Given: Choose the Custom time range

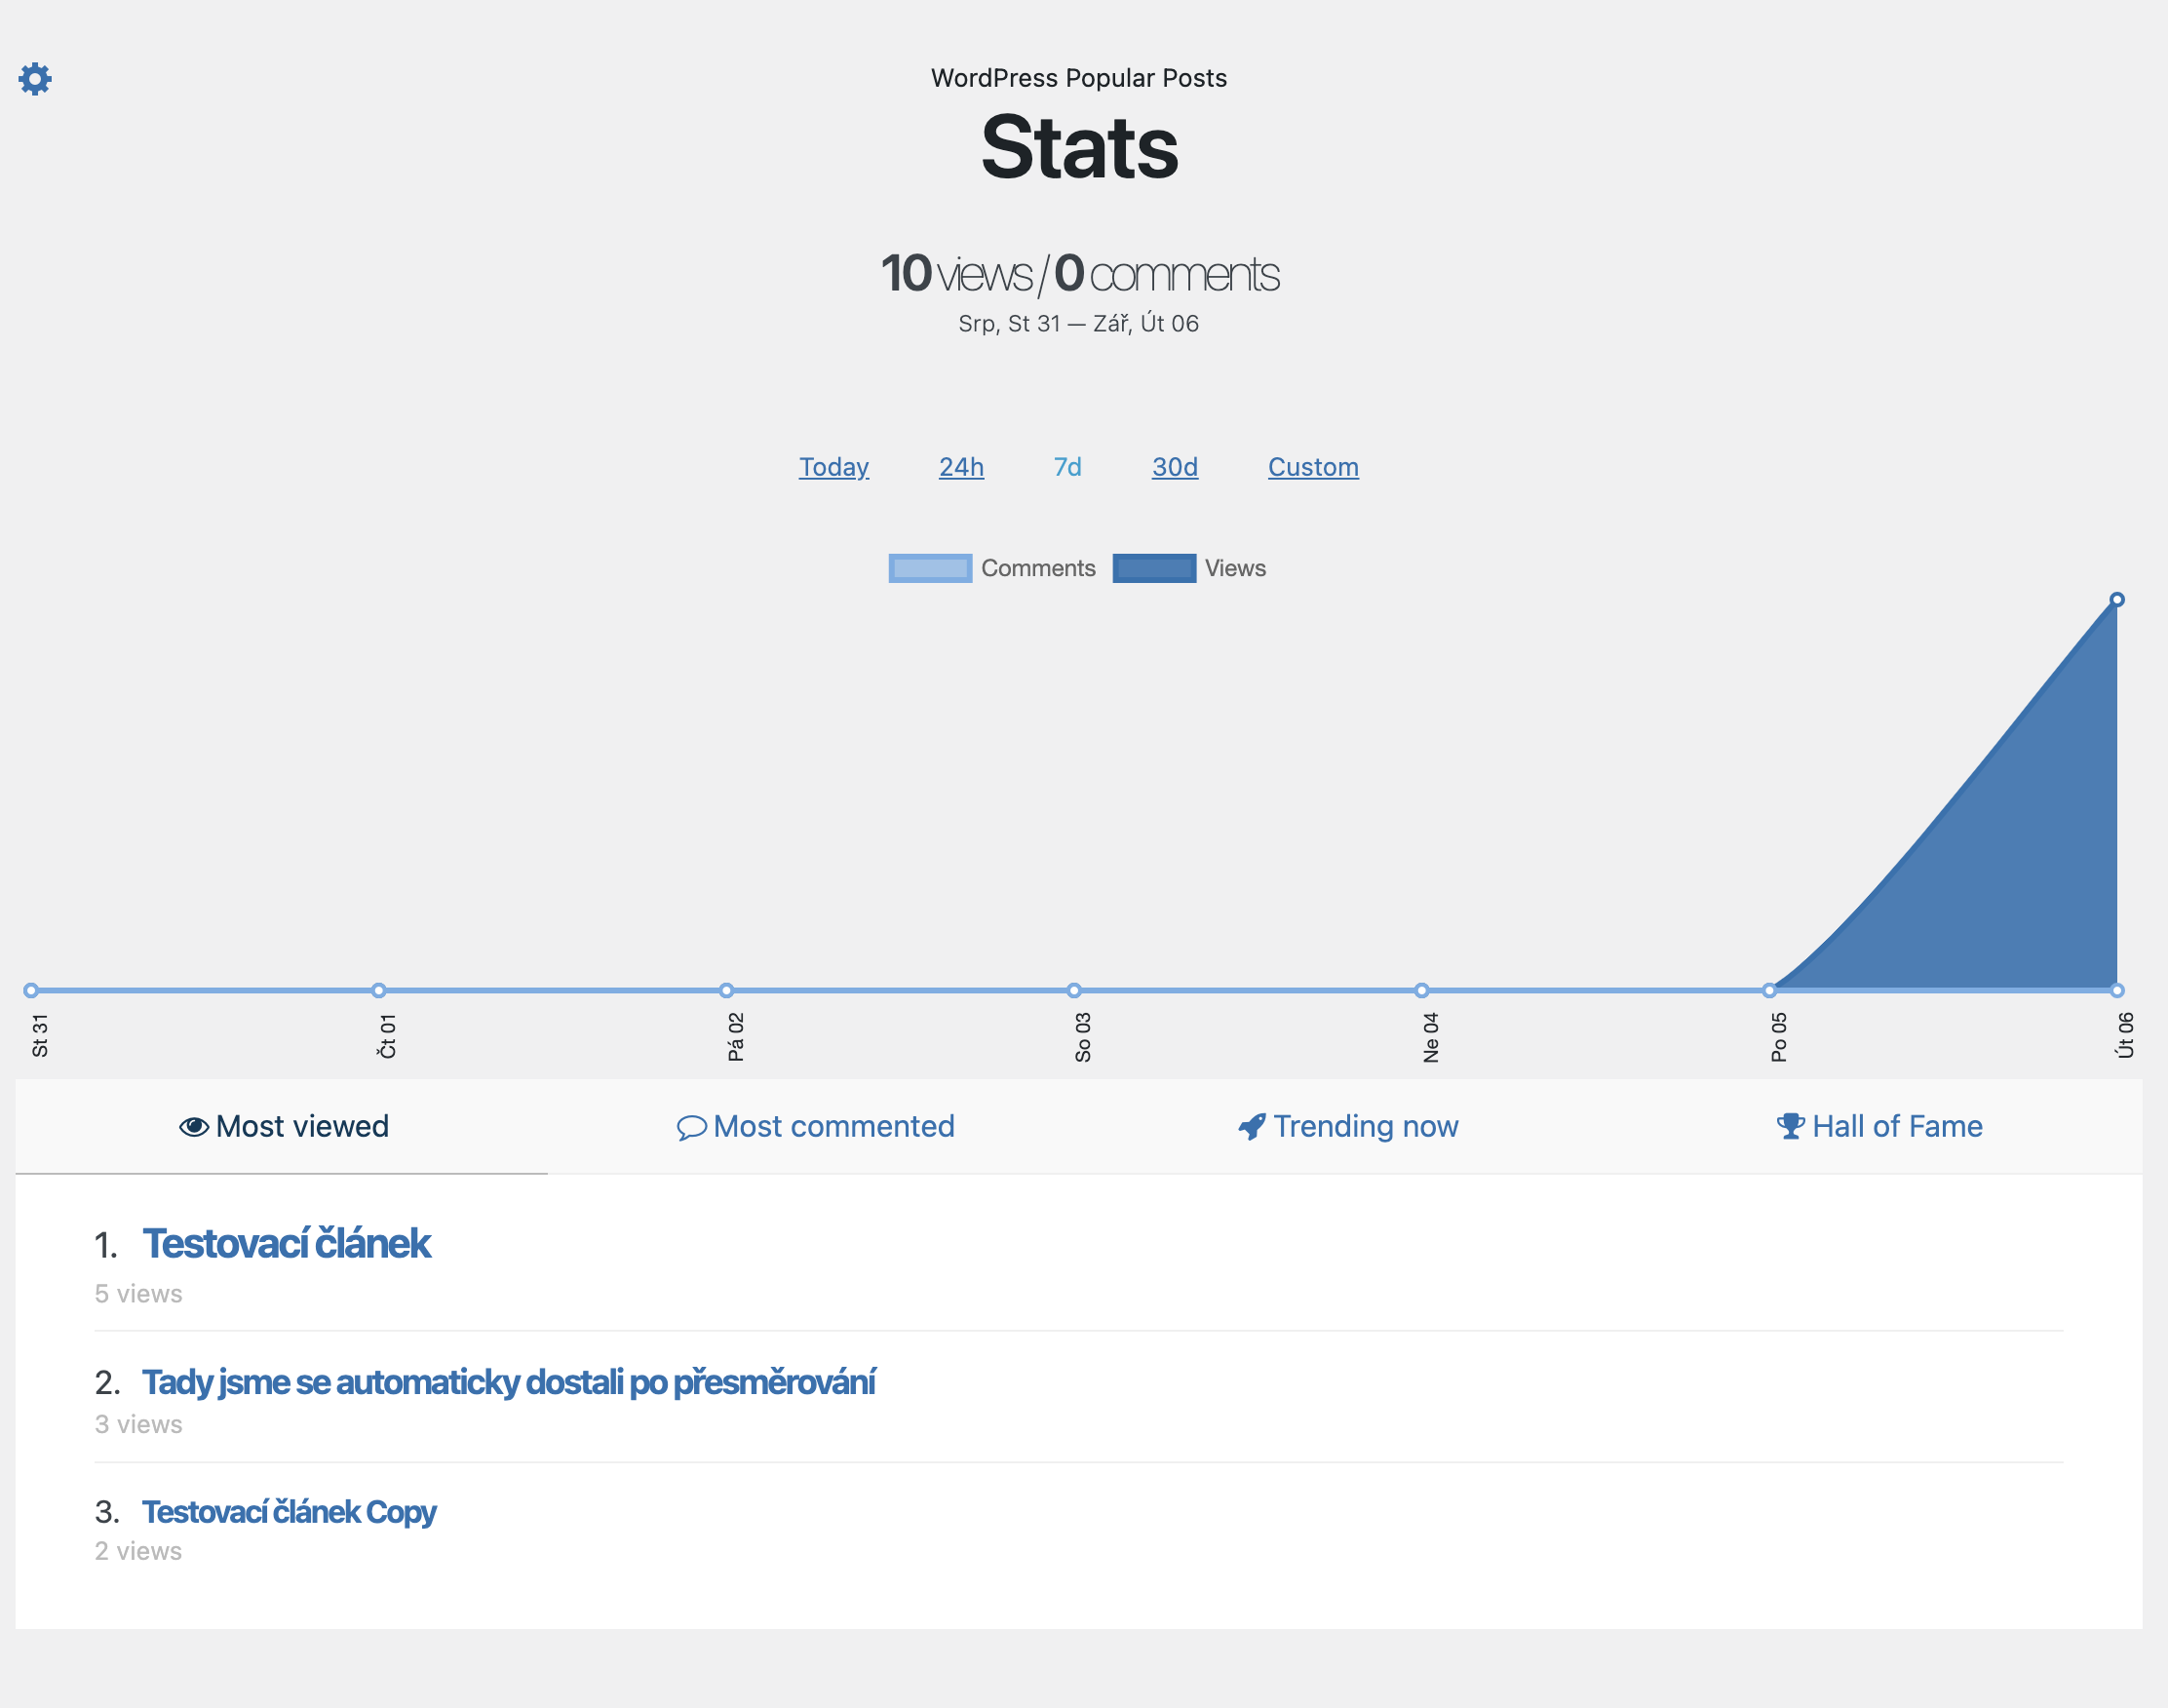Looking at the screenshot, I should click(x=1313, y=467).
